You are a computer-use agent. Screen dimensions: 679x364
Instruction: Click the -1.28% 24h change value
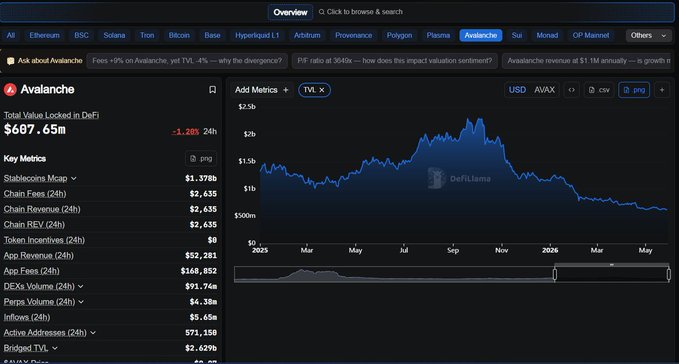(x=185, y=132)
